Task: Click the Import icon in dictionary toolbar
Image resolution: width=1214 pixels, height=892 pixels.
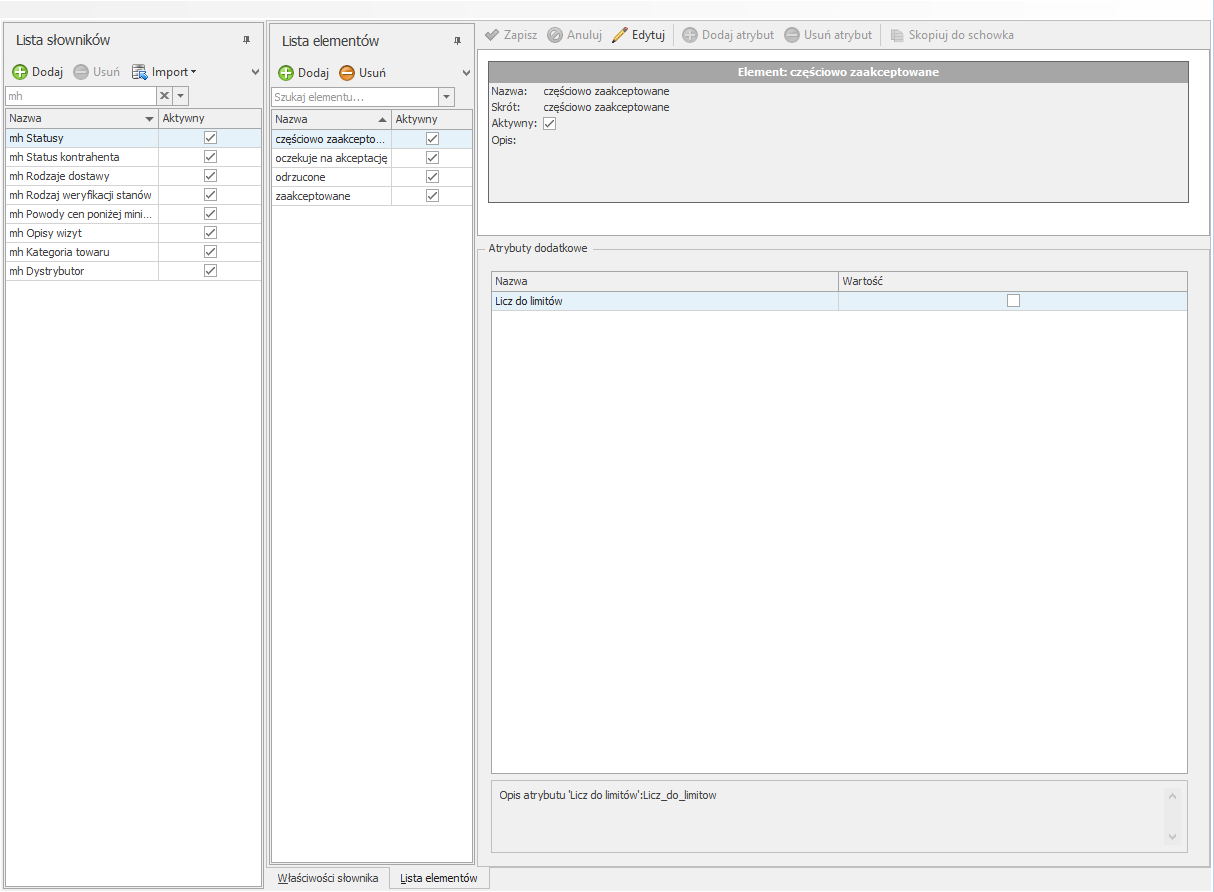Action: click(x=140, y=72)
